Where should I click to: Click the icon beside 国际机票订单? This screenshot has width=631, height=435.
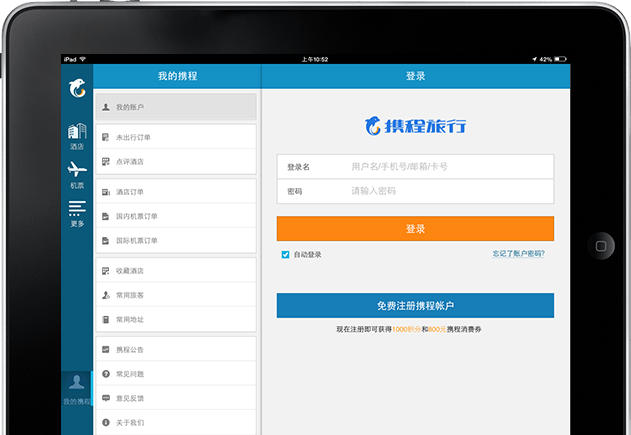coord(105,241)
